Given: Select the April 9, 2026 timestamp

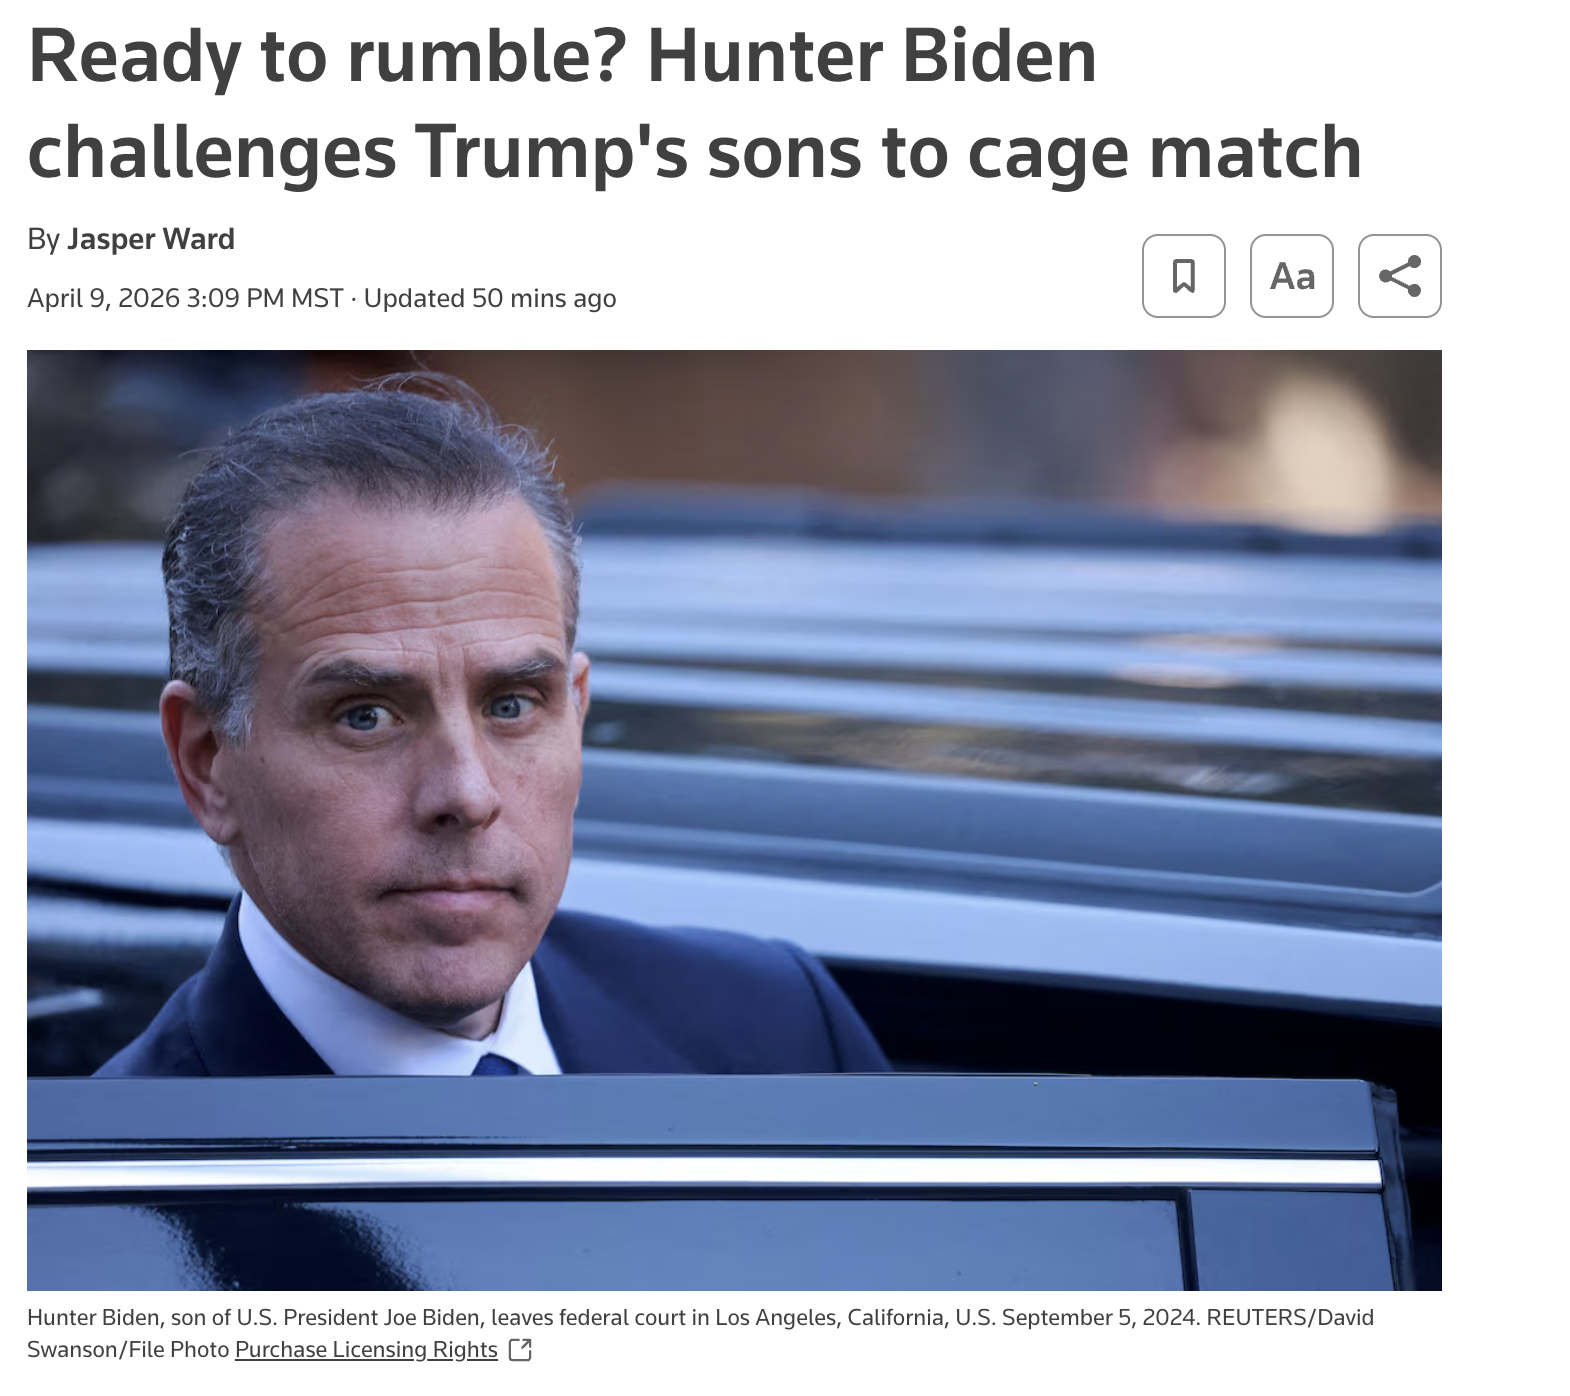Looking at the screenshot, I should [104, 298].
